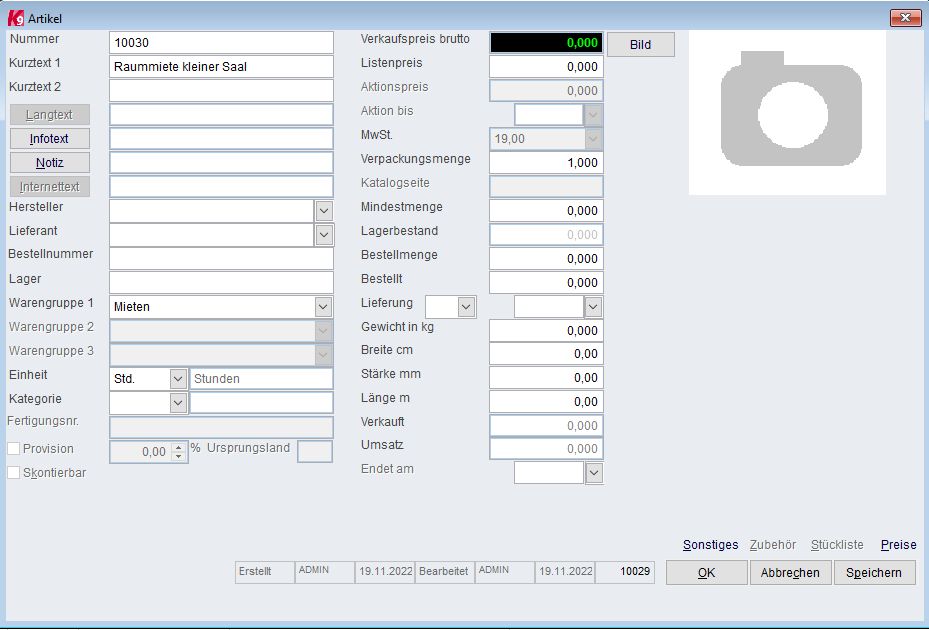Decrease Provision percentage with down arrow
This screenshot has height=630, width=929.
click(178, 456)
